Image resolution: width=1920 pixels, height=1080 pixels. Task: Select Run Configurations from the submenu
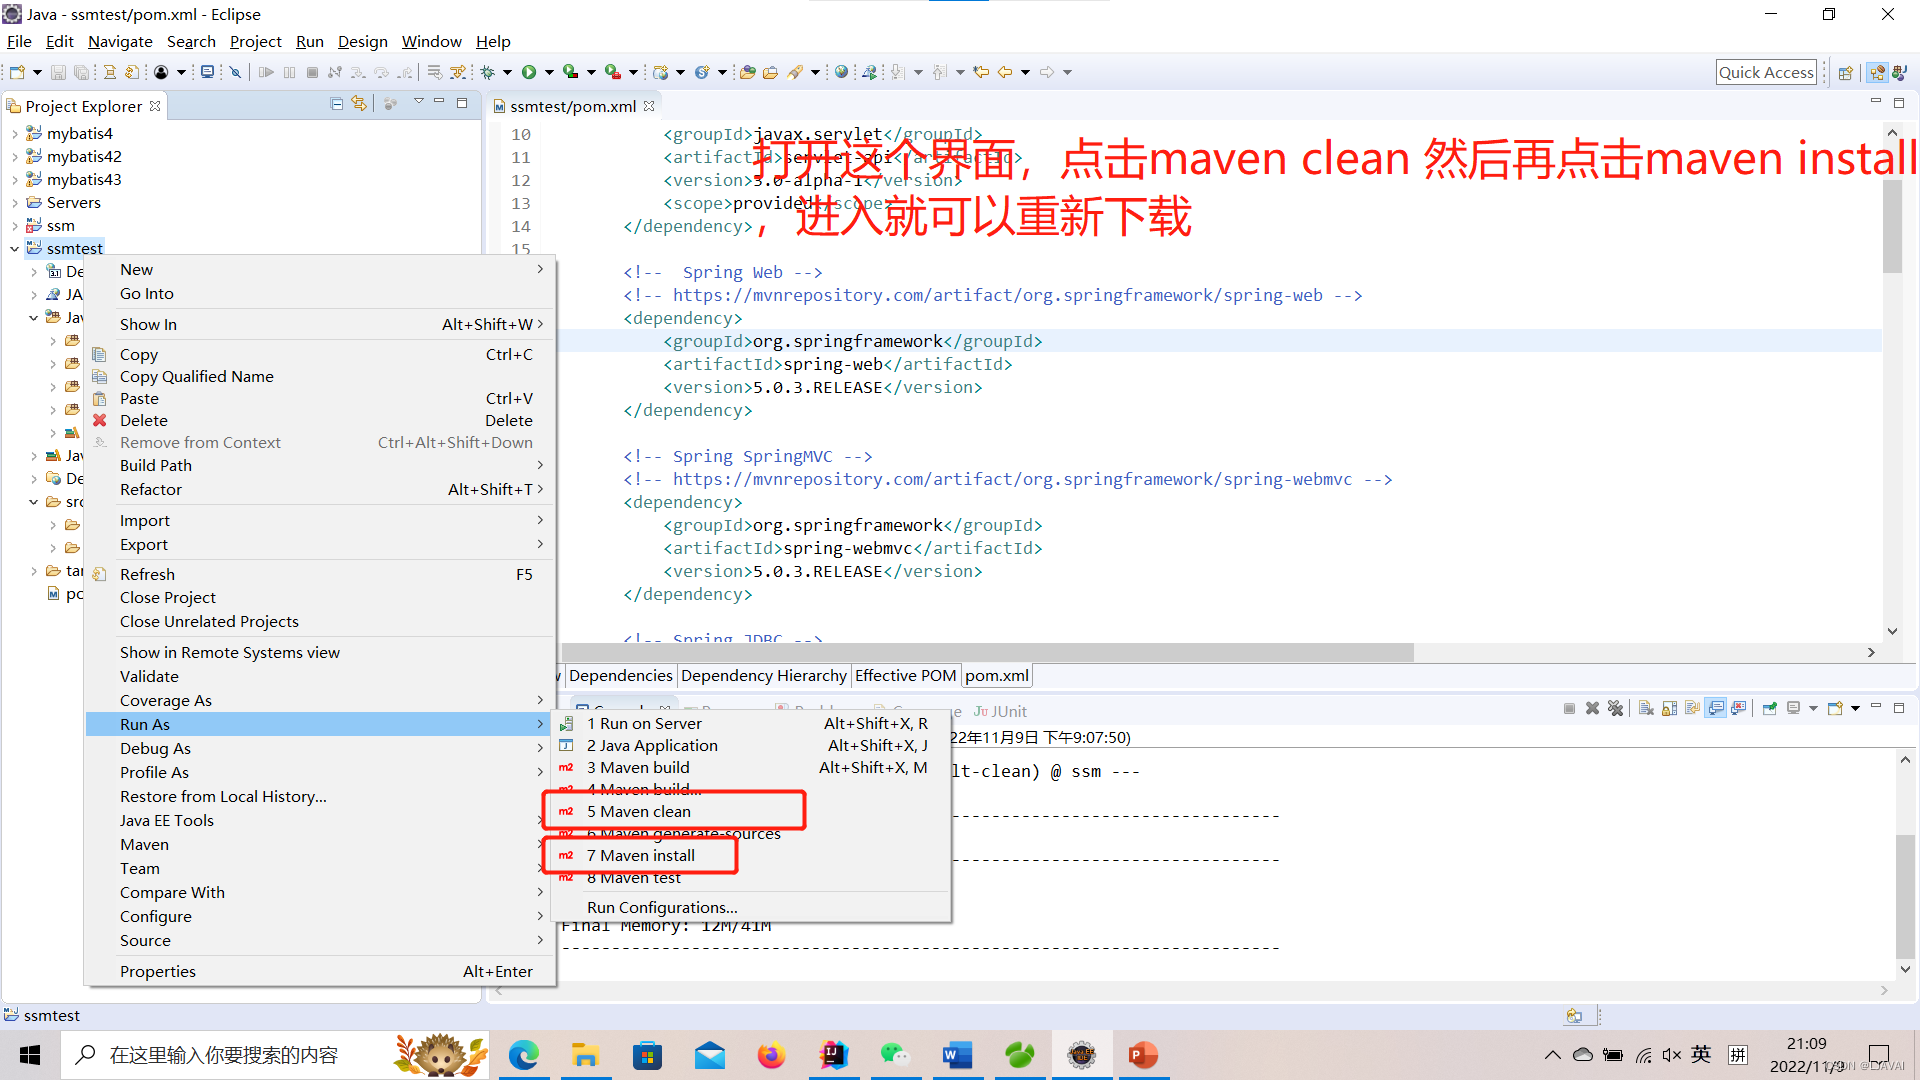(662, 907)
